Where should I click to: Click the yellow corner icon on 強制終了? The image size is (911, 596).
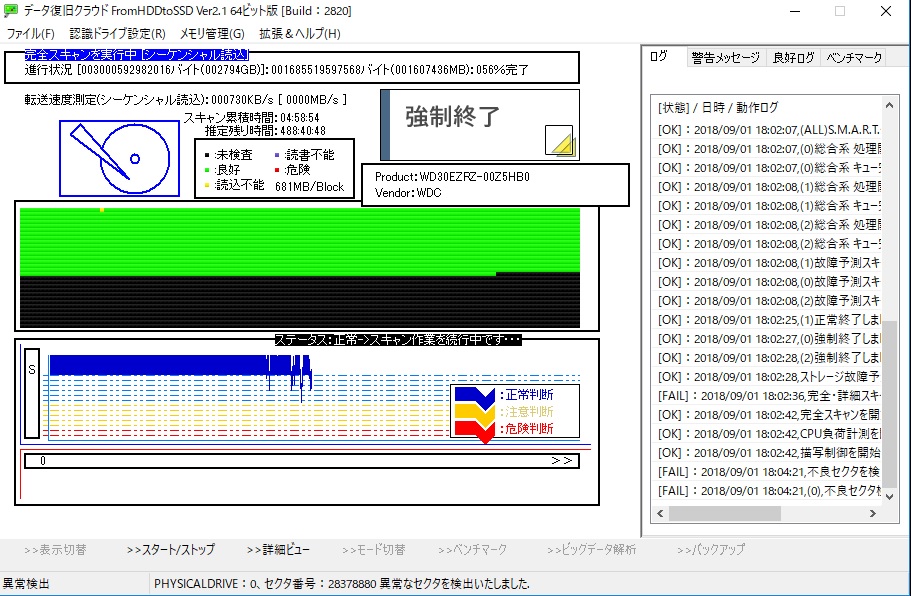pyautogui.click(x=560, y=144)
